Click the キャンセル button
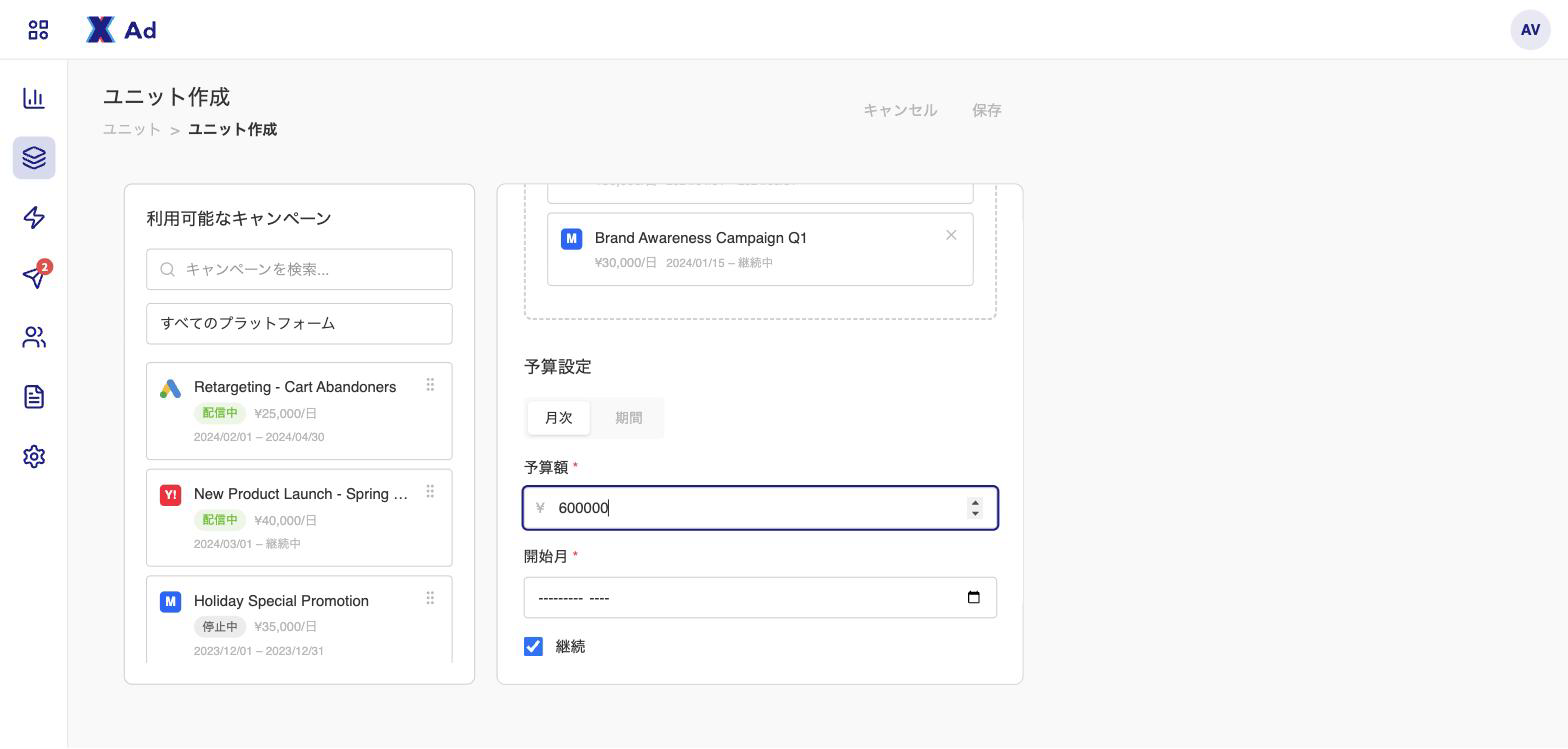The height and width of the screenshot is (749, 1568). coord(900,110)
